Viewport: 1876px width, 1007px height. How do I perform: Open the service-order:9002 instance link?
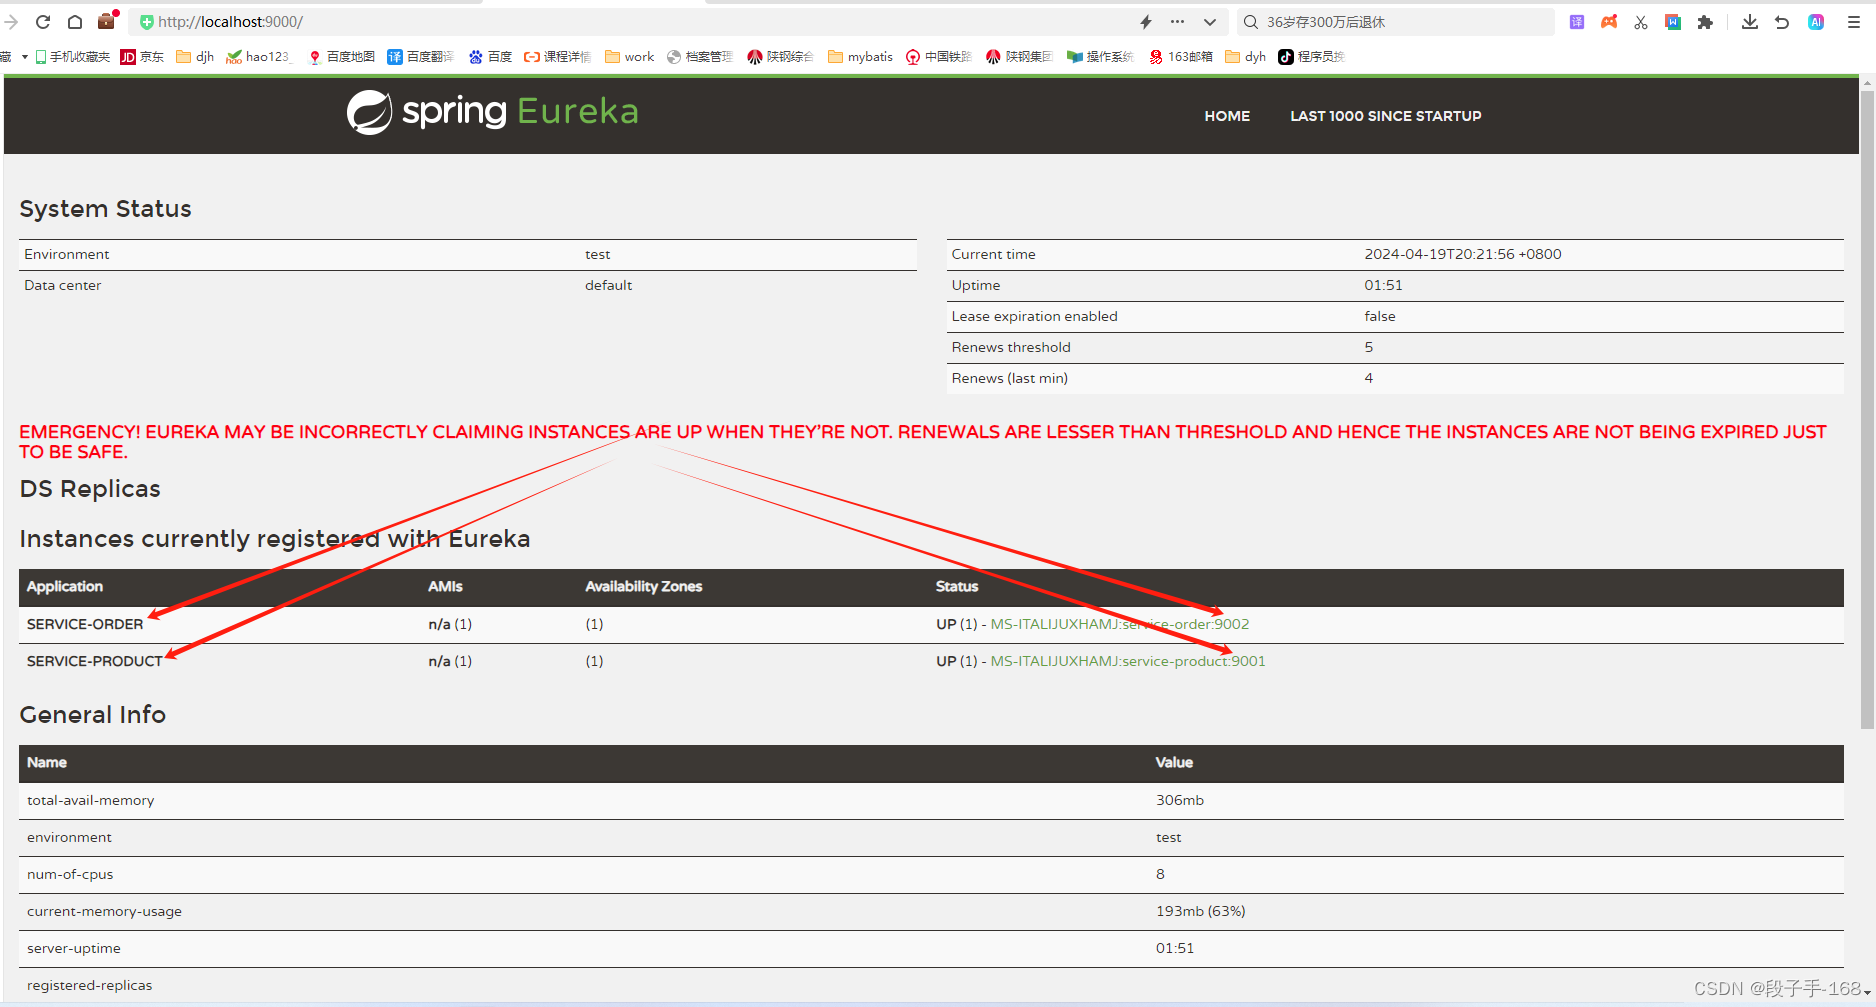1120,624
